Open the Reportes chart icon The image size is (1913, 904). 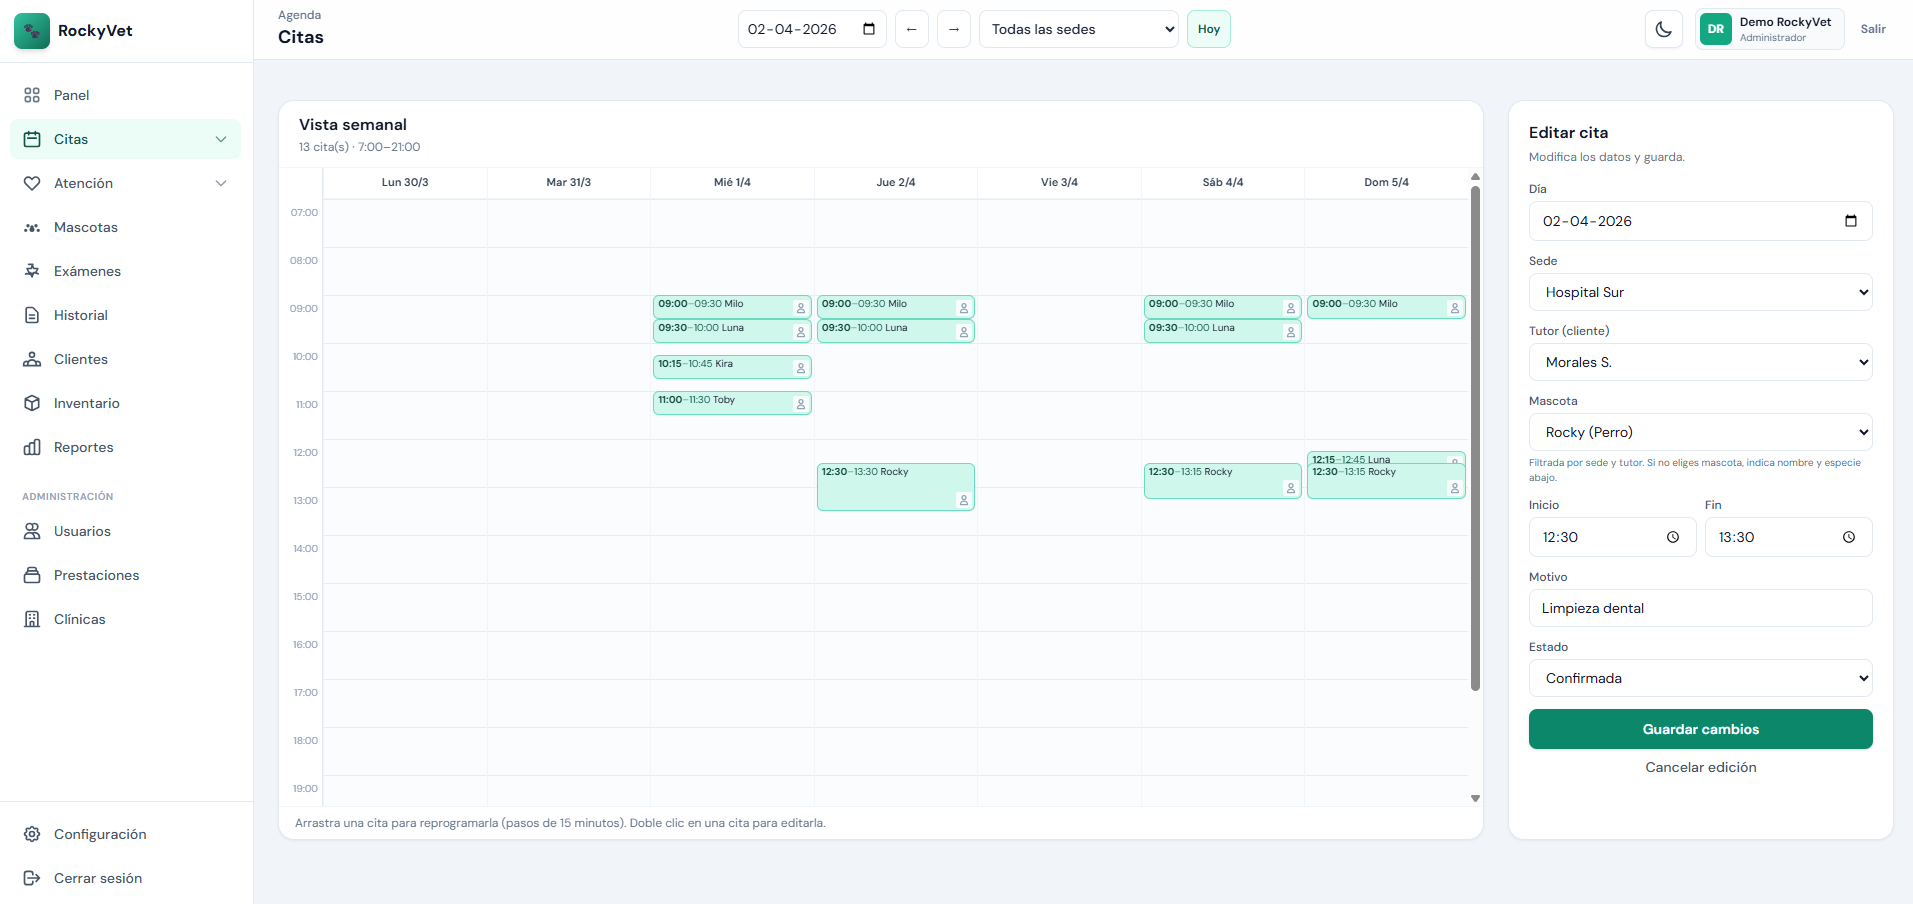pyautogui.click(x=32, y=447)
